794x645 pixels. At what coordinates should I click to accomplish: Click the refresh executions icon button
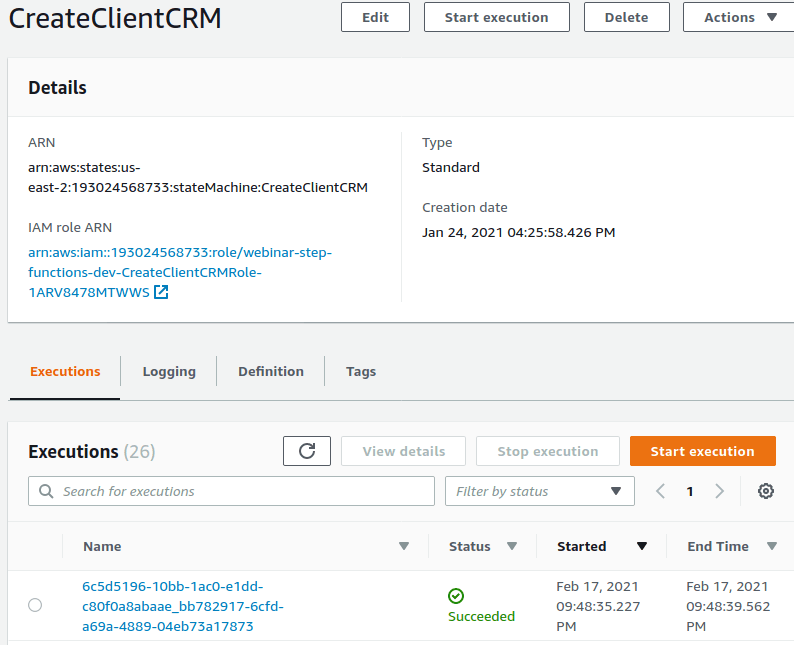tap(307, 451)
